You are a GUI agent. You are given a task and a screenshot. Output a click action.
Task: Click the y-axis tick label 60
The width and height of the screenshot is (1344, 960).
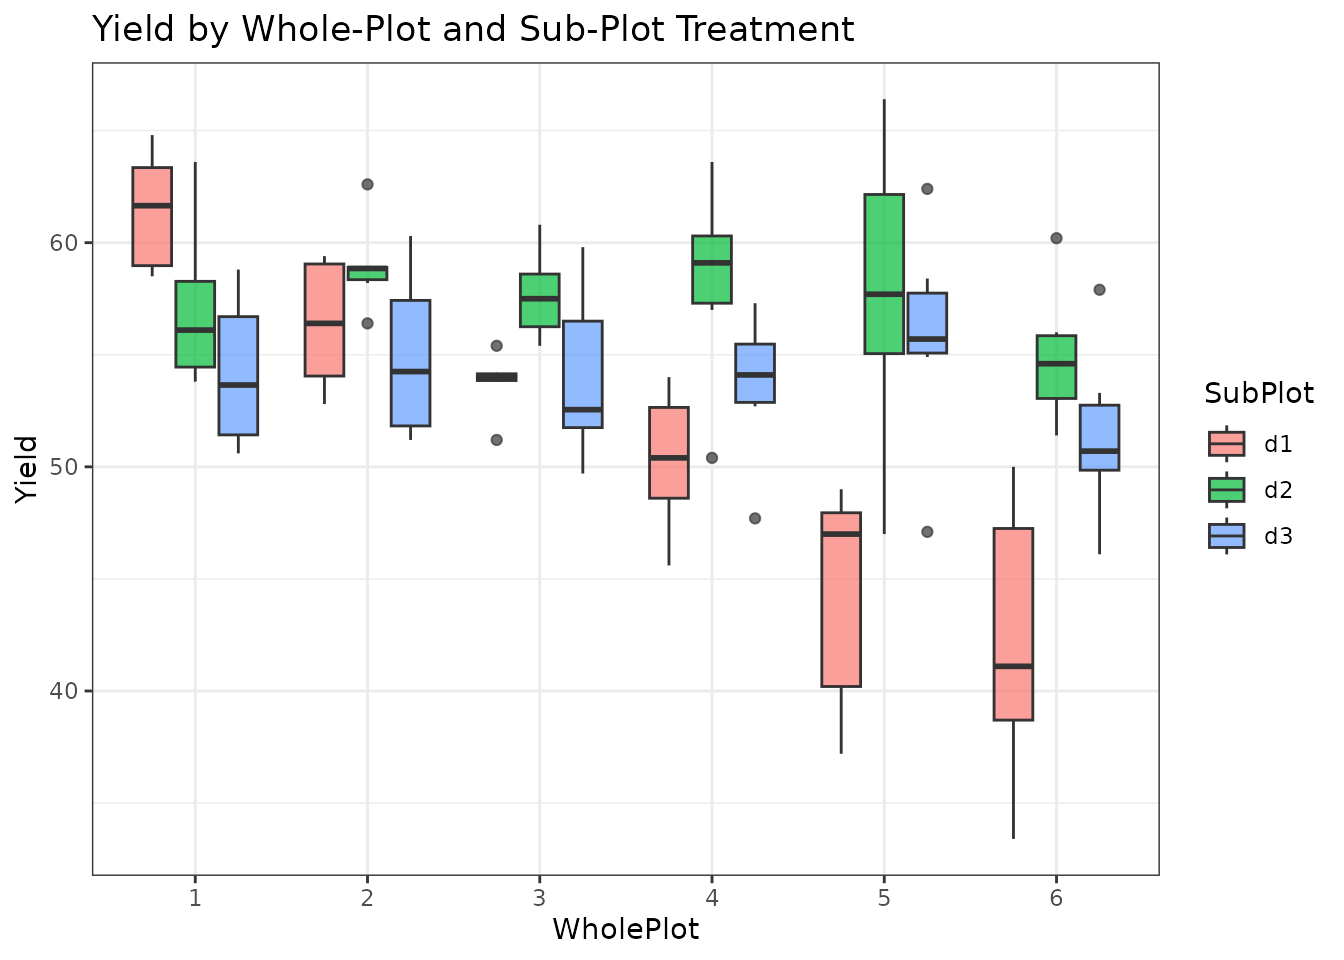[x=64, y=243]
